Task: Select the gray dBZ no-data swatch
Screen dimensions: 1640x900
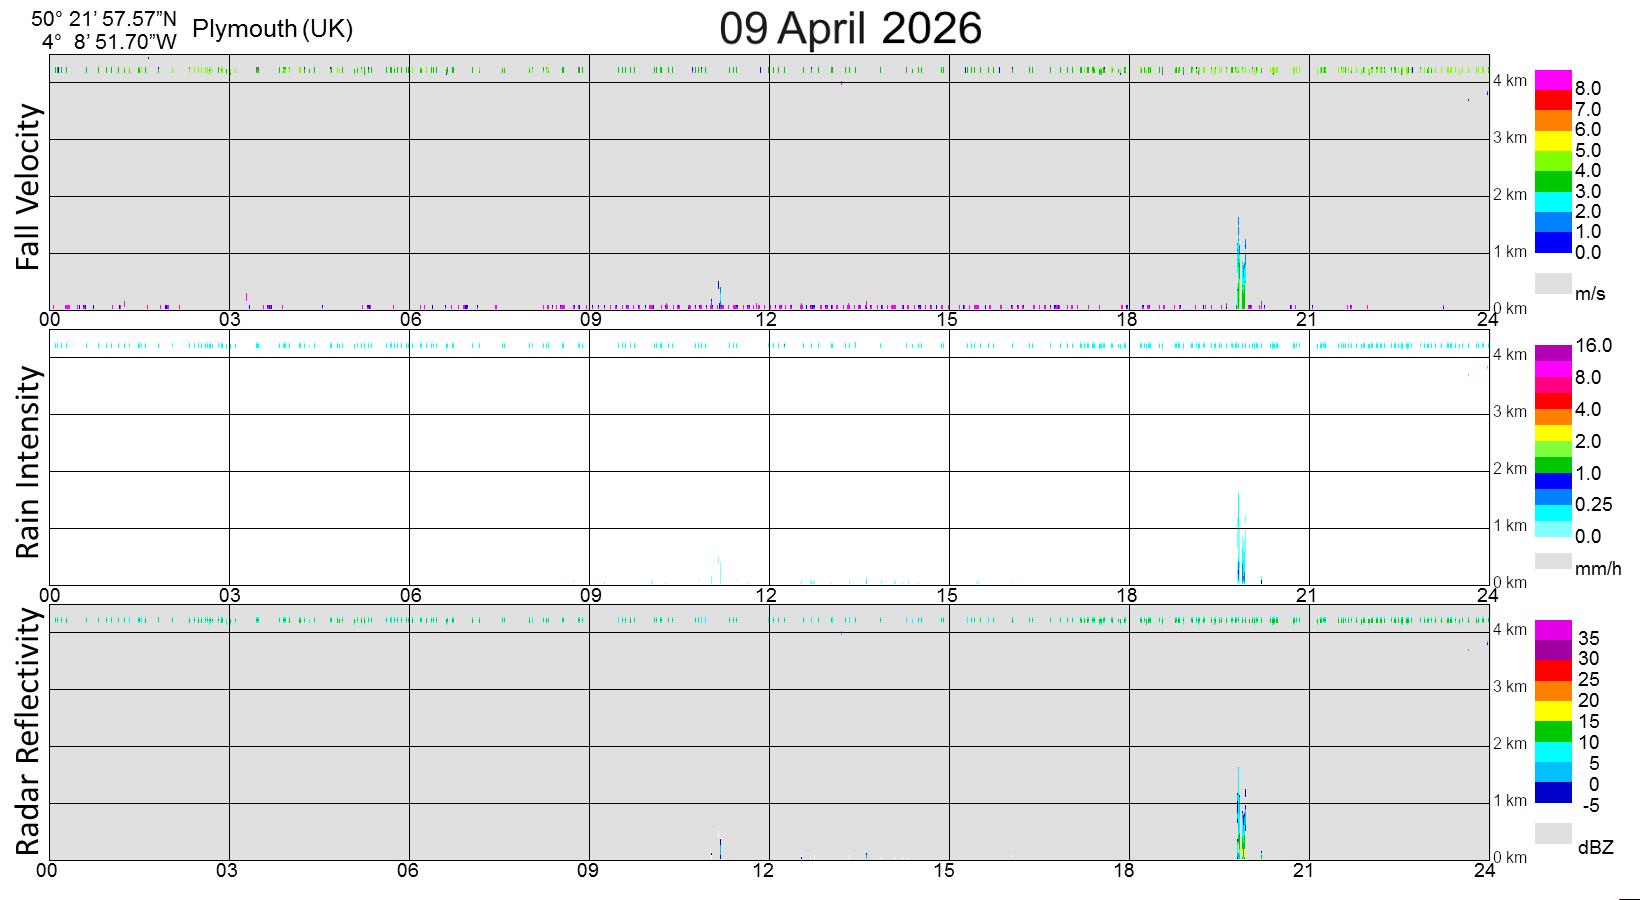Action: pos(1553,833)
